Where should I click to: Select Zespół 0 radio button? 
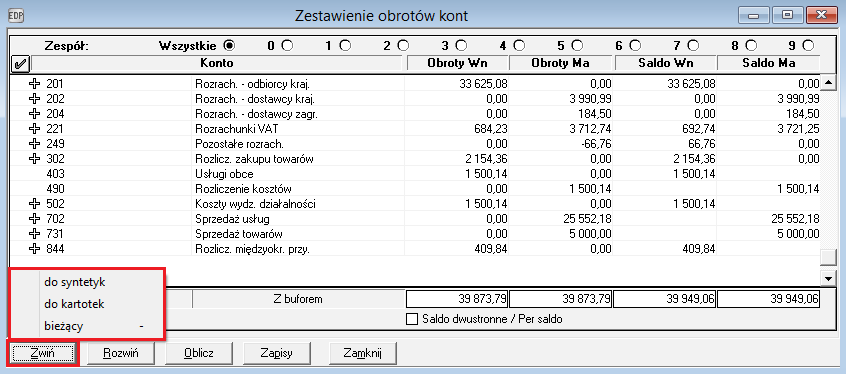click(288, 46)
